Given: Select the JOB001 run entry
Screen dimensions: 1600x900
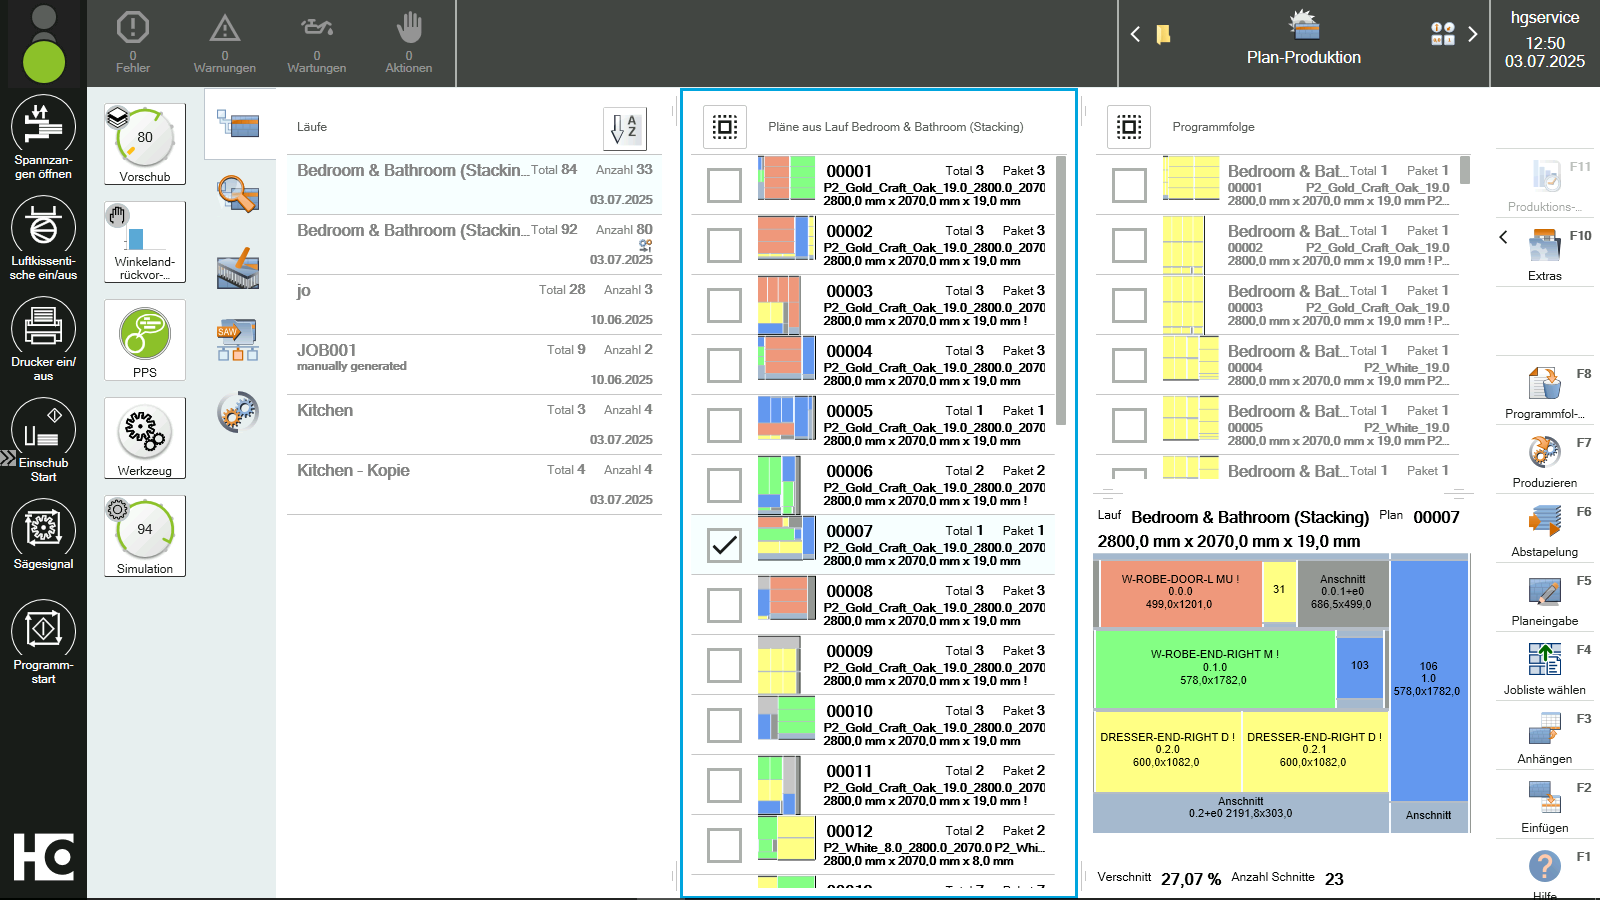Looking at the screenshot, I should pos(474,364).
